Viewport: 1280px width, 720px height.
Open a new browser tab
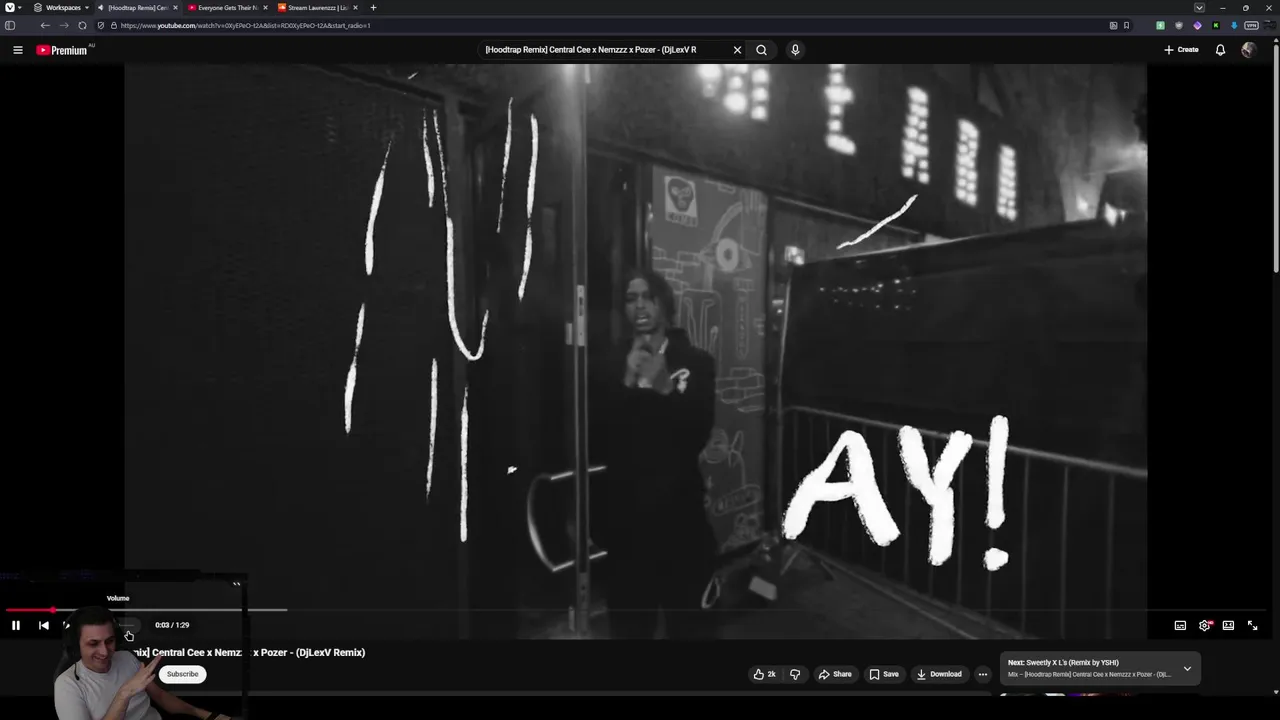click(x=373, y=7)
